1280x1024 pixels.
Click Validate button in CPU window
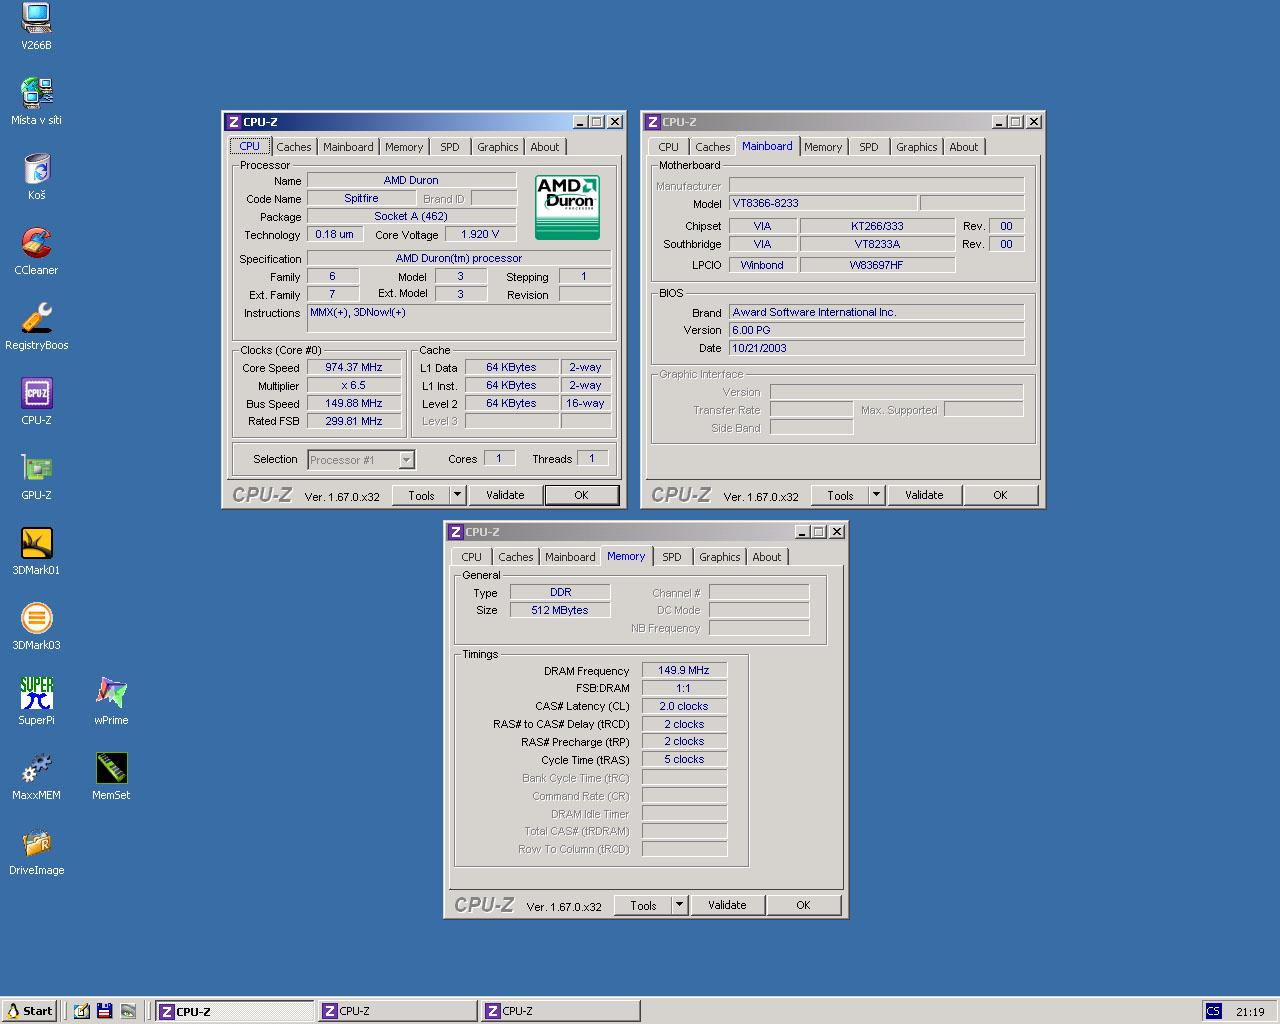(x=505, y=495)
